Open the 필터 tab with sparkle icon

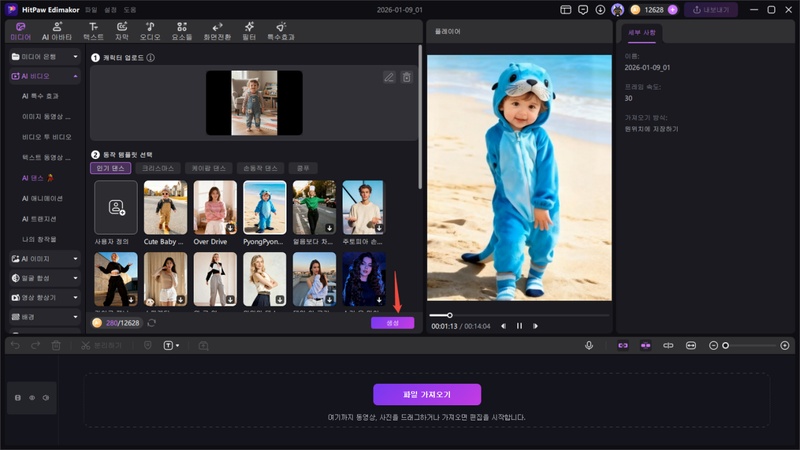click(x=249, y=31)
